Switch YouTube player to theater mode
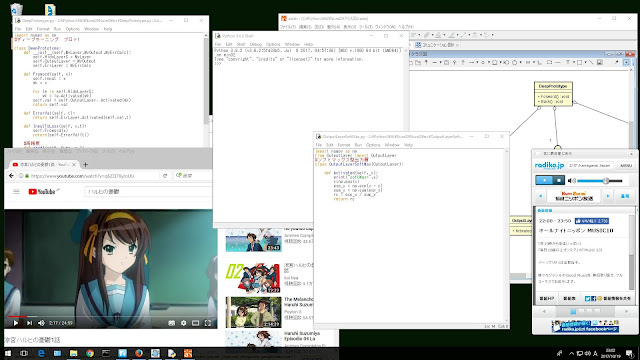The width and height of the screenshot is (640, 360). tap(196, 323)
